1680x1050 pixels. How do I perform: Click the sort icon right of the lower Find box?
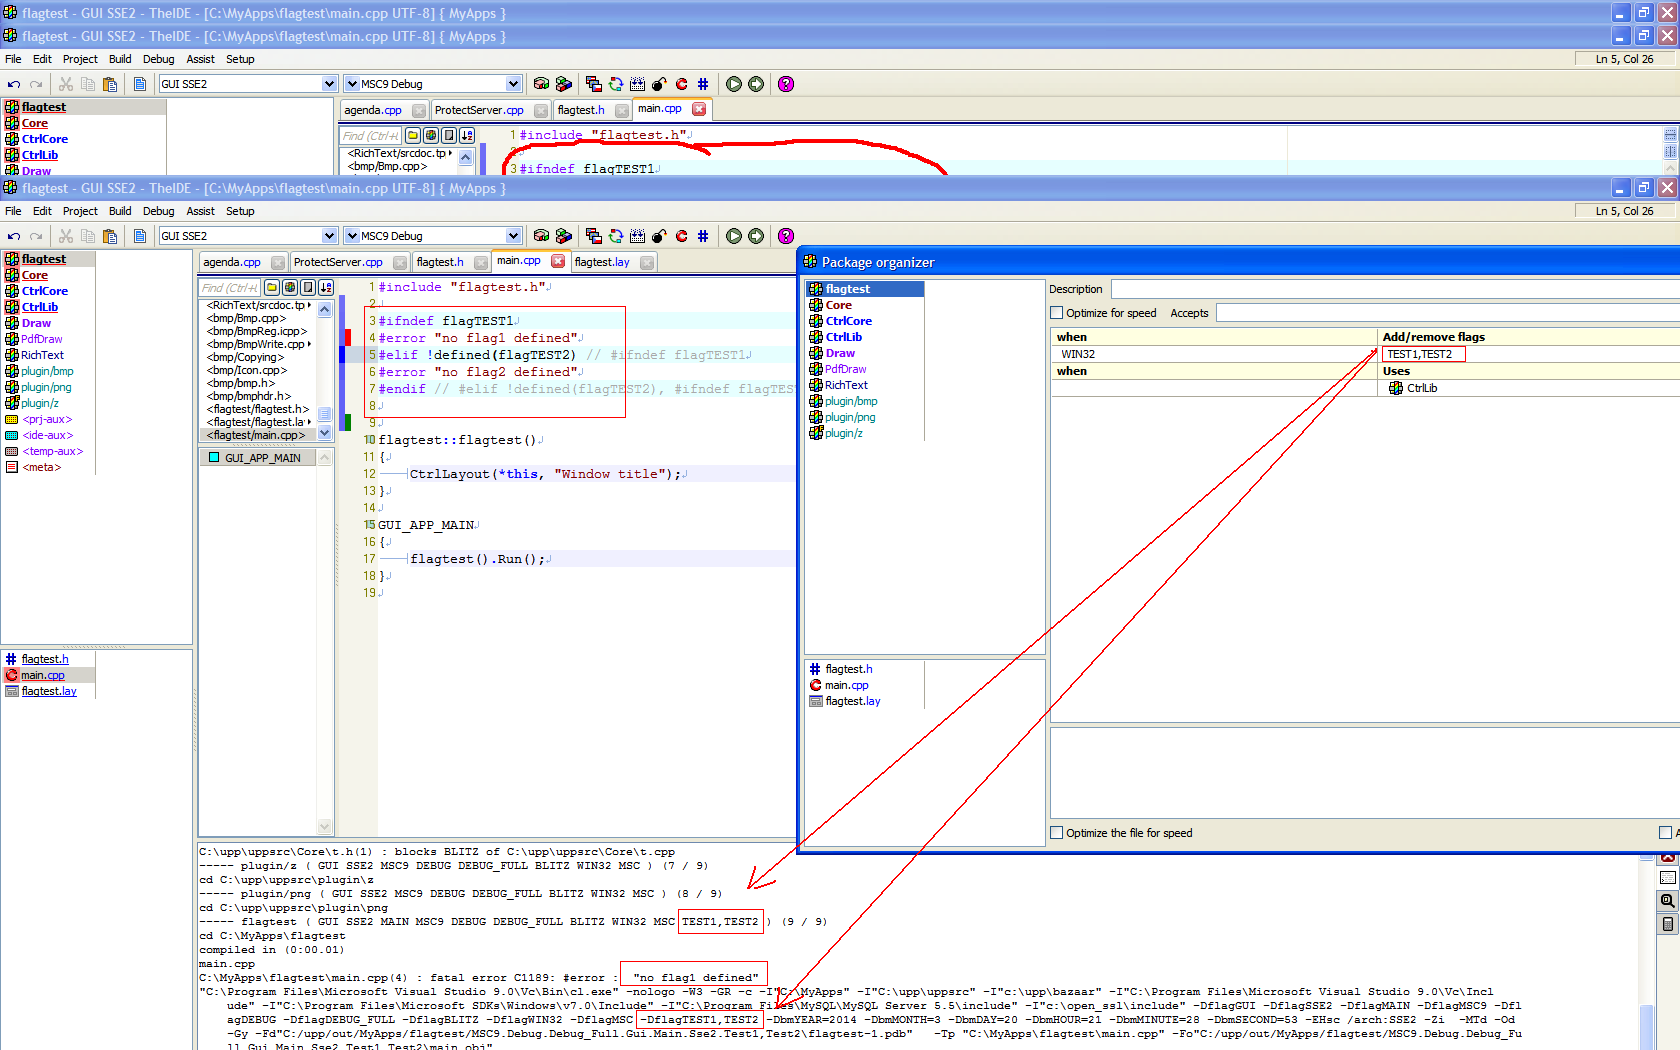pos(326,288)
